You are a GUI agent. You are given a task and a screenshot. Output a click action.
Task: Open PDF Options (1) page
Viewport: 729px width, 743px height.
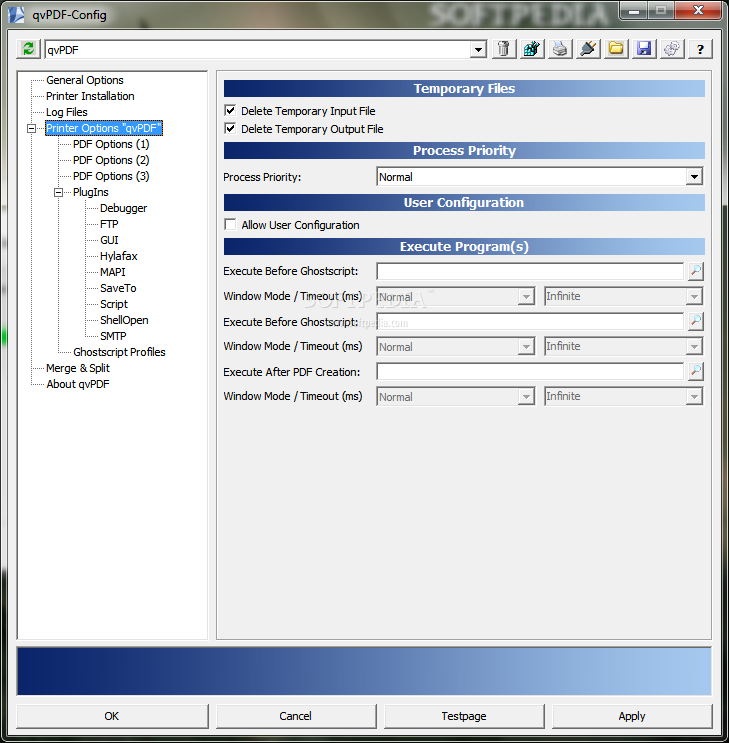pyautogui.click(x=111, y=144)
